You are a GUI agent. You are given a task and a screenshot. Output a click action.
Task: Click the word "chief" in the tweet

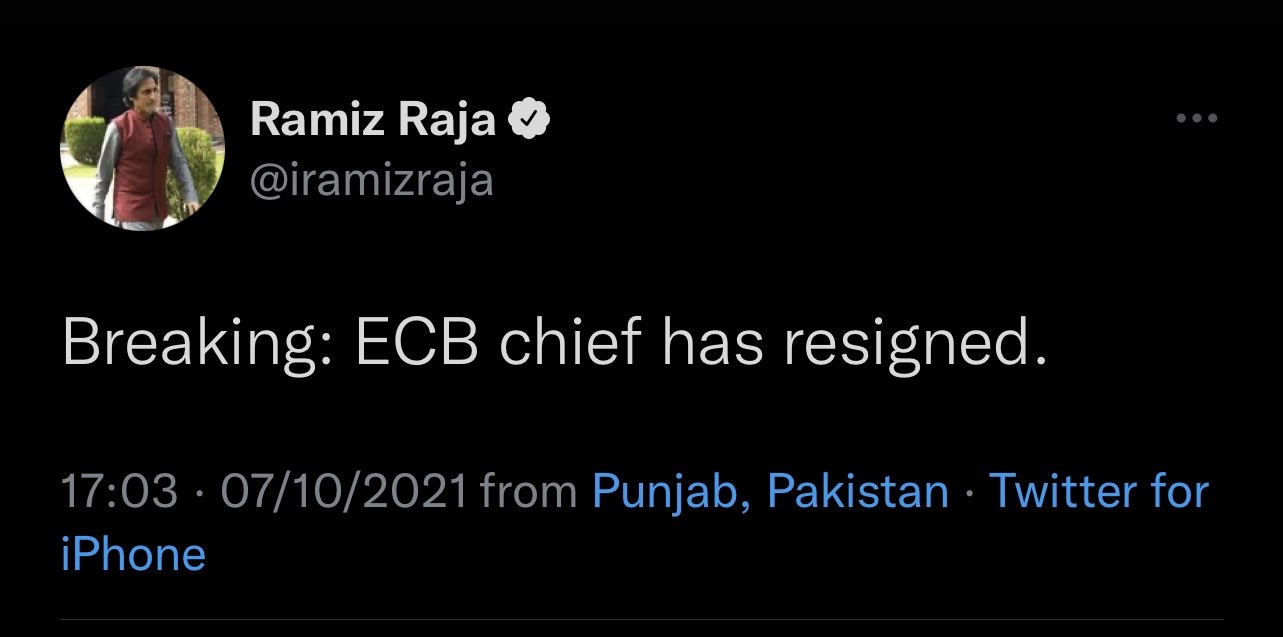[x=565, y=345]
